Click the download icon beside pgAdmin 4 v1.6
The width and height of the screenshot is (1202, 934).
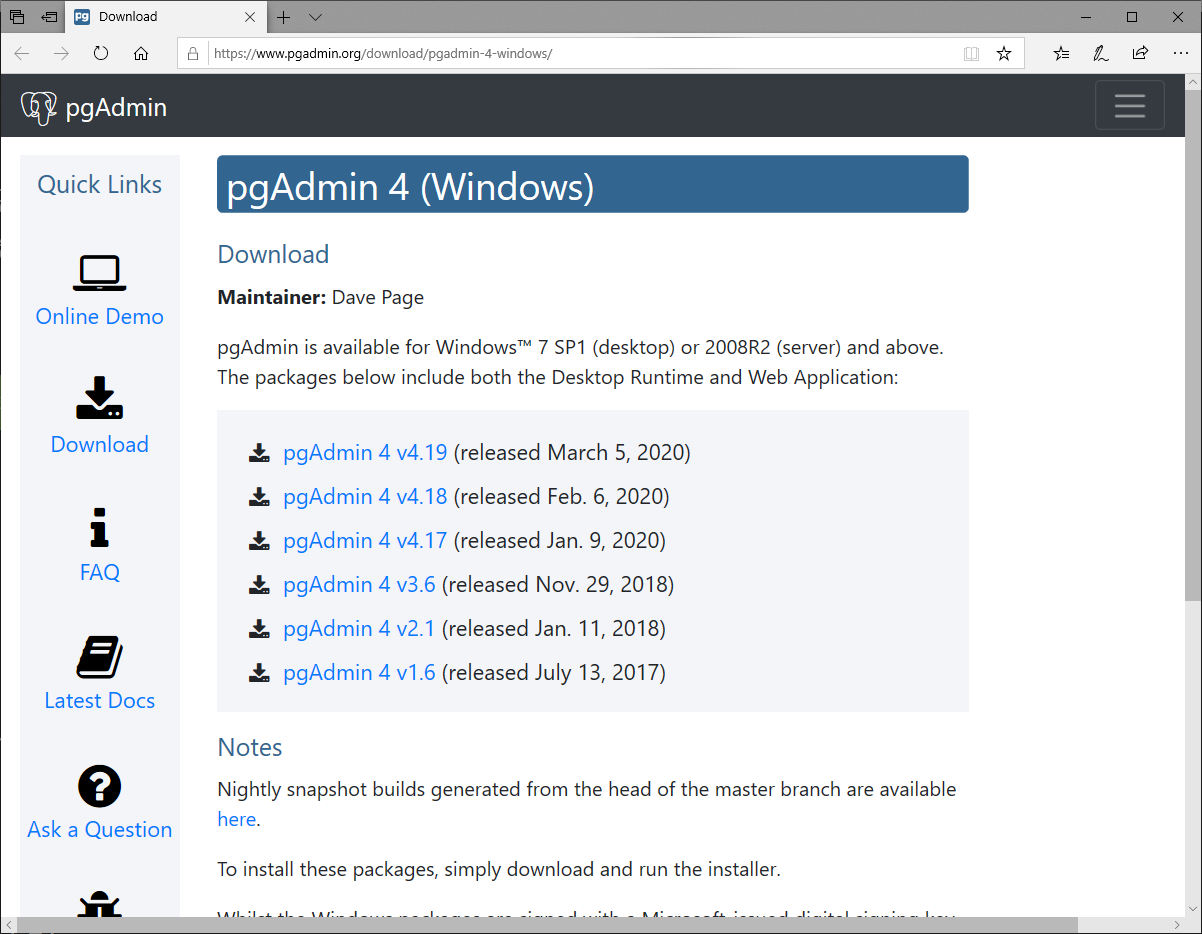pyautogui.click(x=260, y=673)
